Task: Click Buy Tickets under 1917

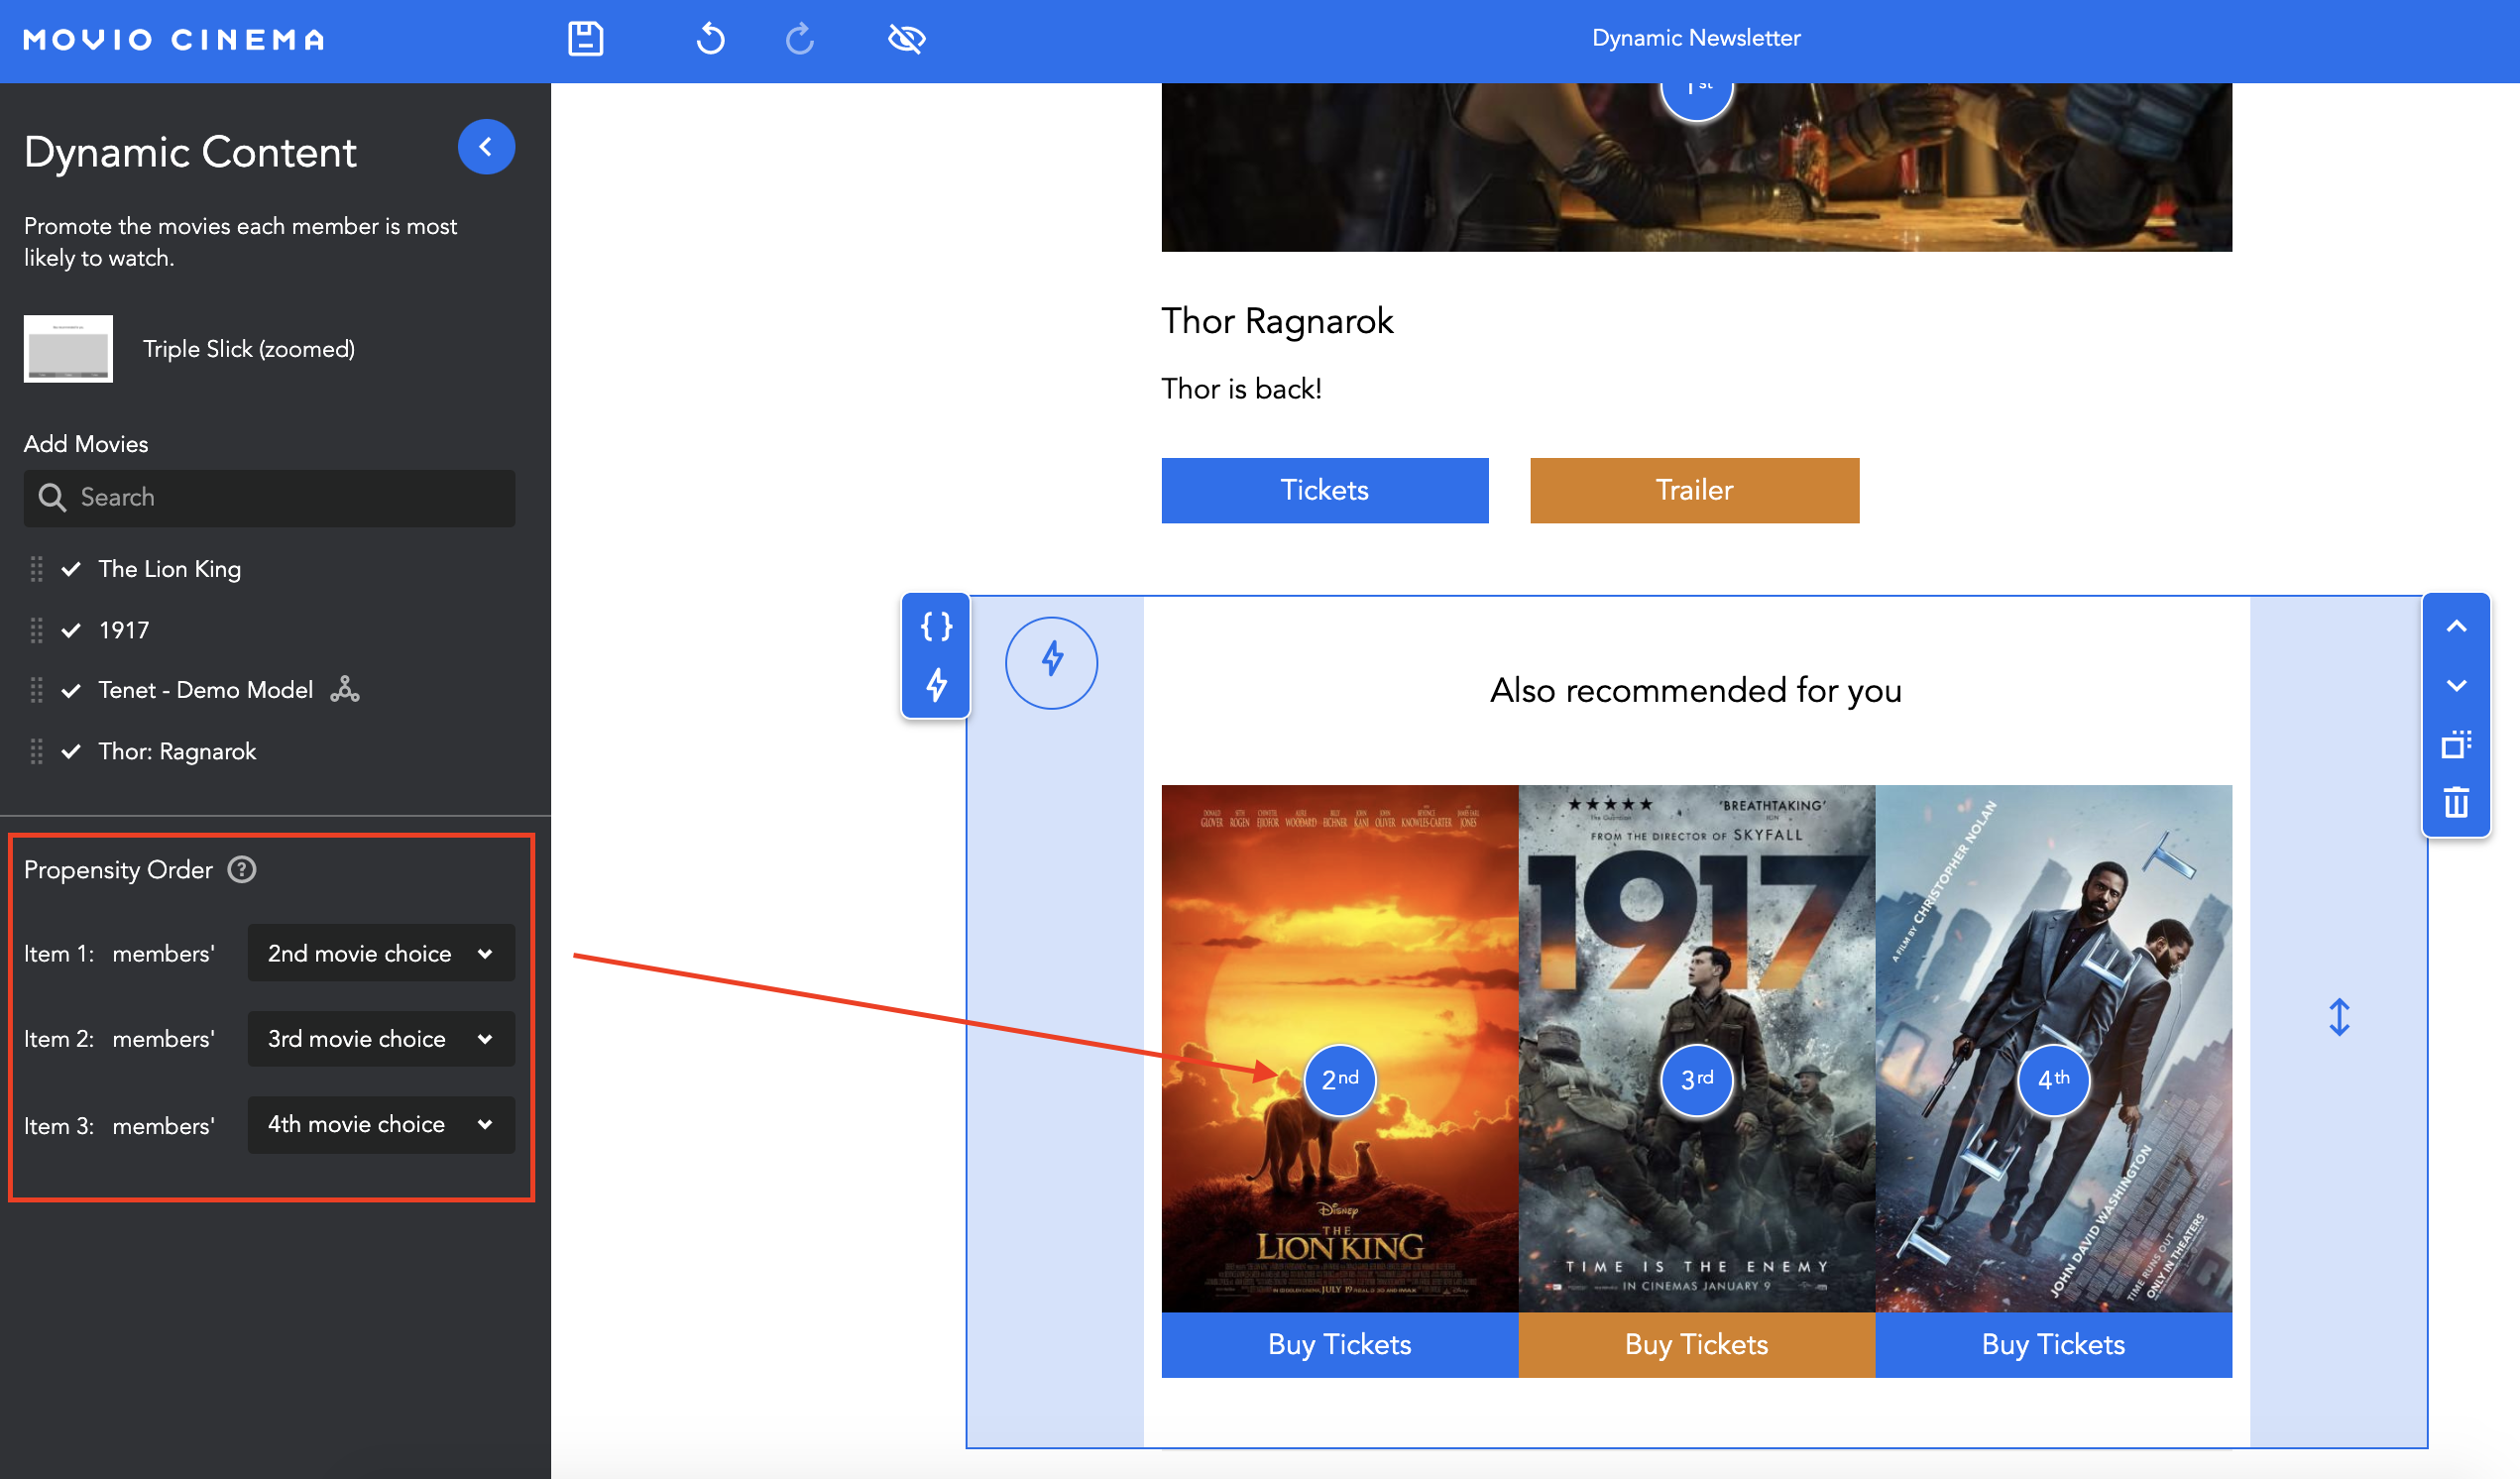Action: 1697,1345
